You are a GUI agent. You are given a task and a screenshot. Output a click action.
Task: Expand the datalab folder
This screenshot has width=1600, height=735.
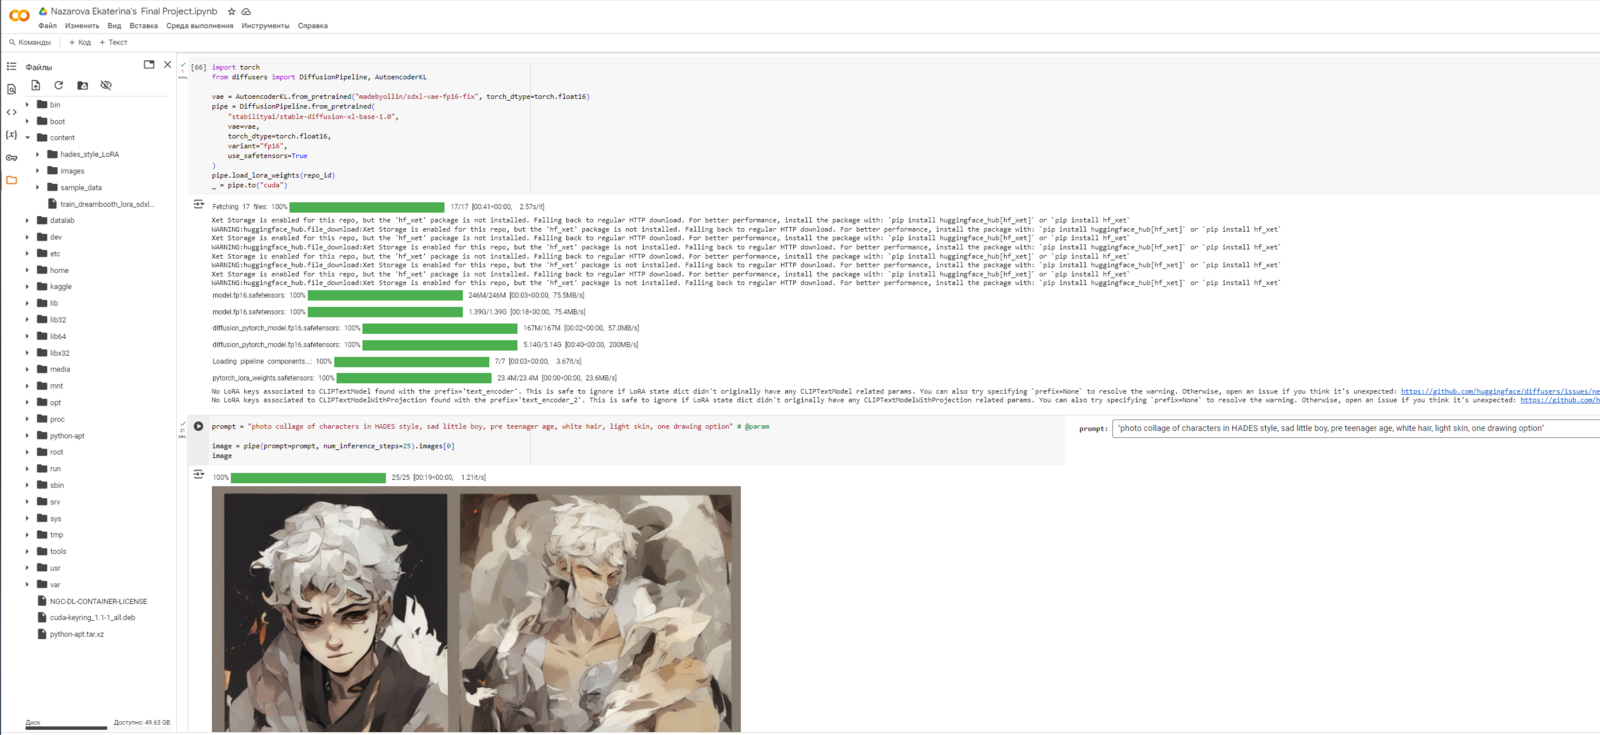pos(27,220)
